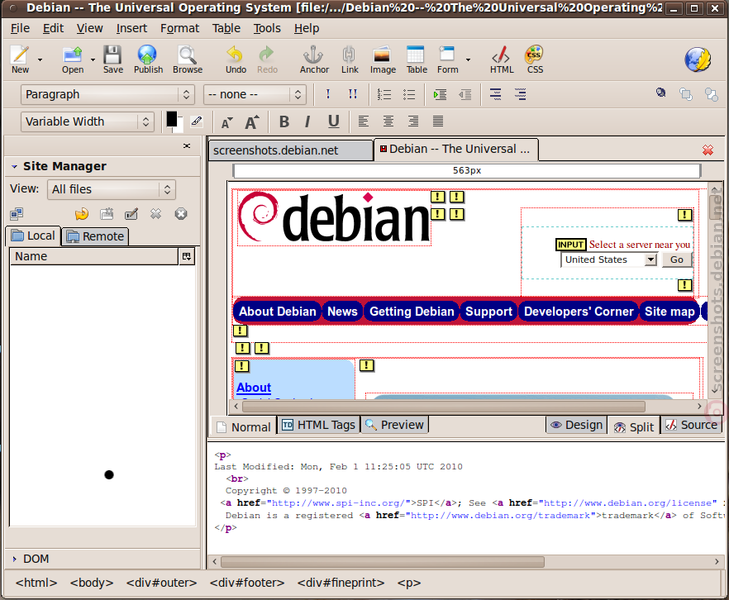Open the Format menu
Screen dimensions: 729x600
(179, 28)
